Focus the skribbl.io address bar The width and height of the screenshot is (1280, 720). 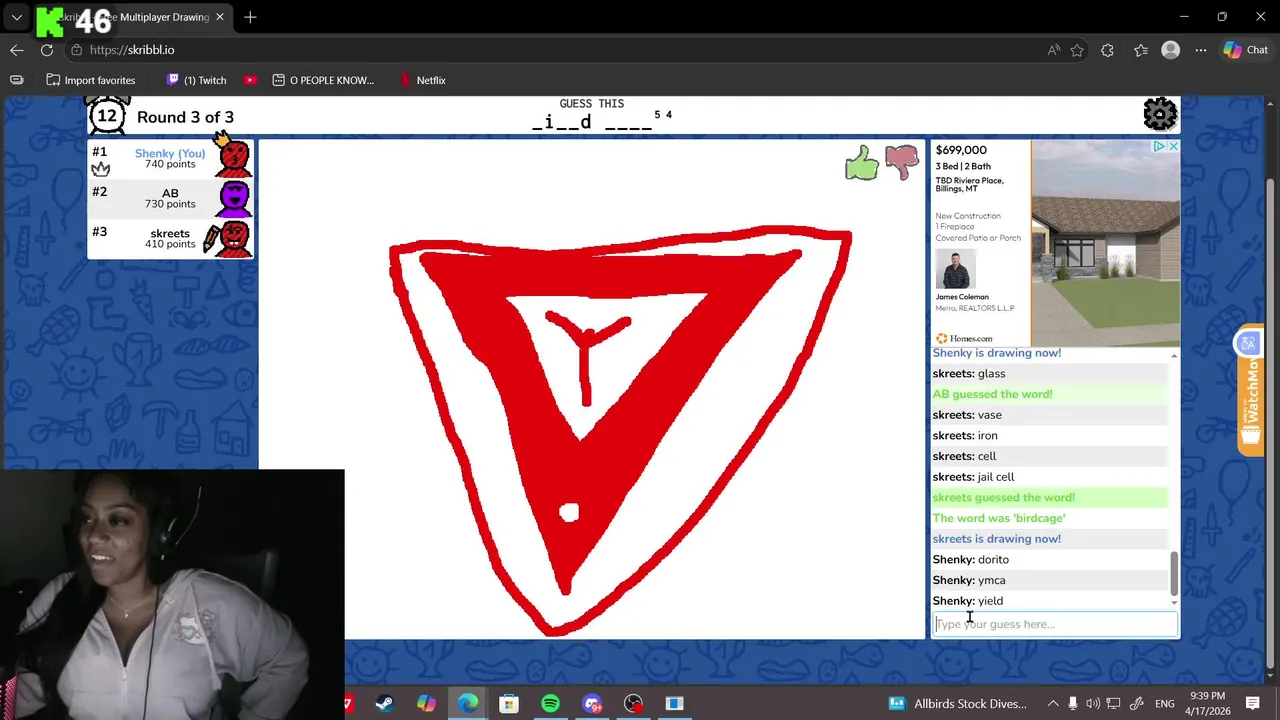(550, 50)
